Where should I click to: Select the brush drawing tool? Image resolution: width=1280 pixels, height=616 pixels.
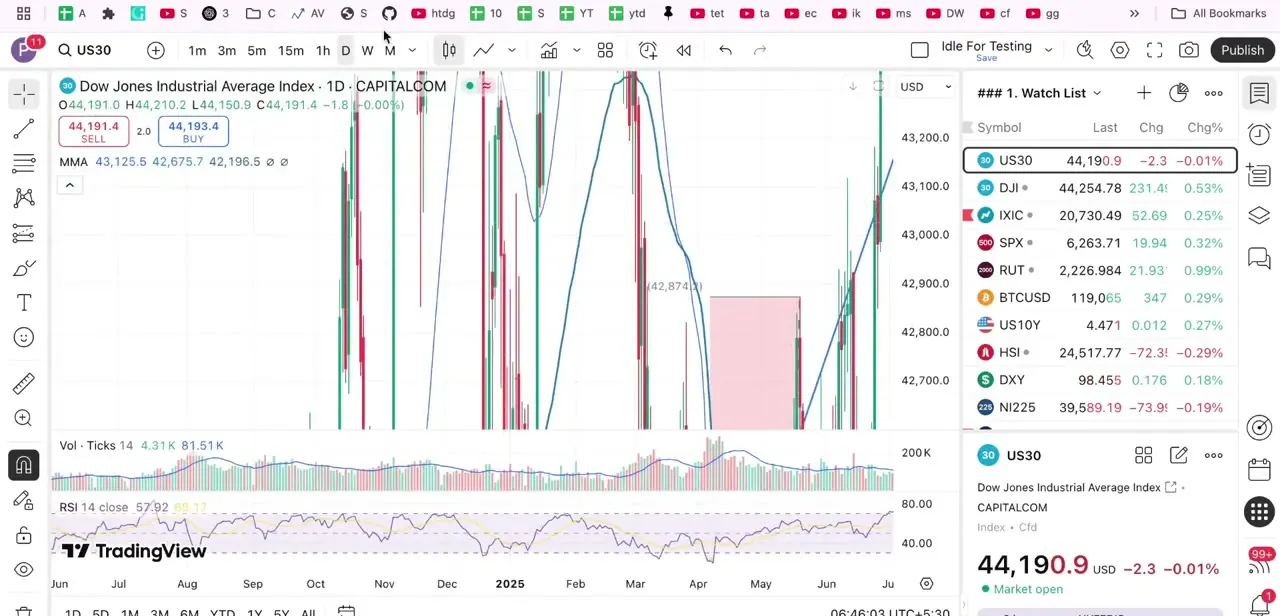(x=24, y=268)
